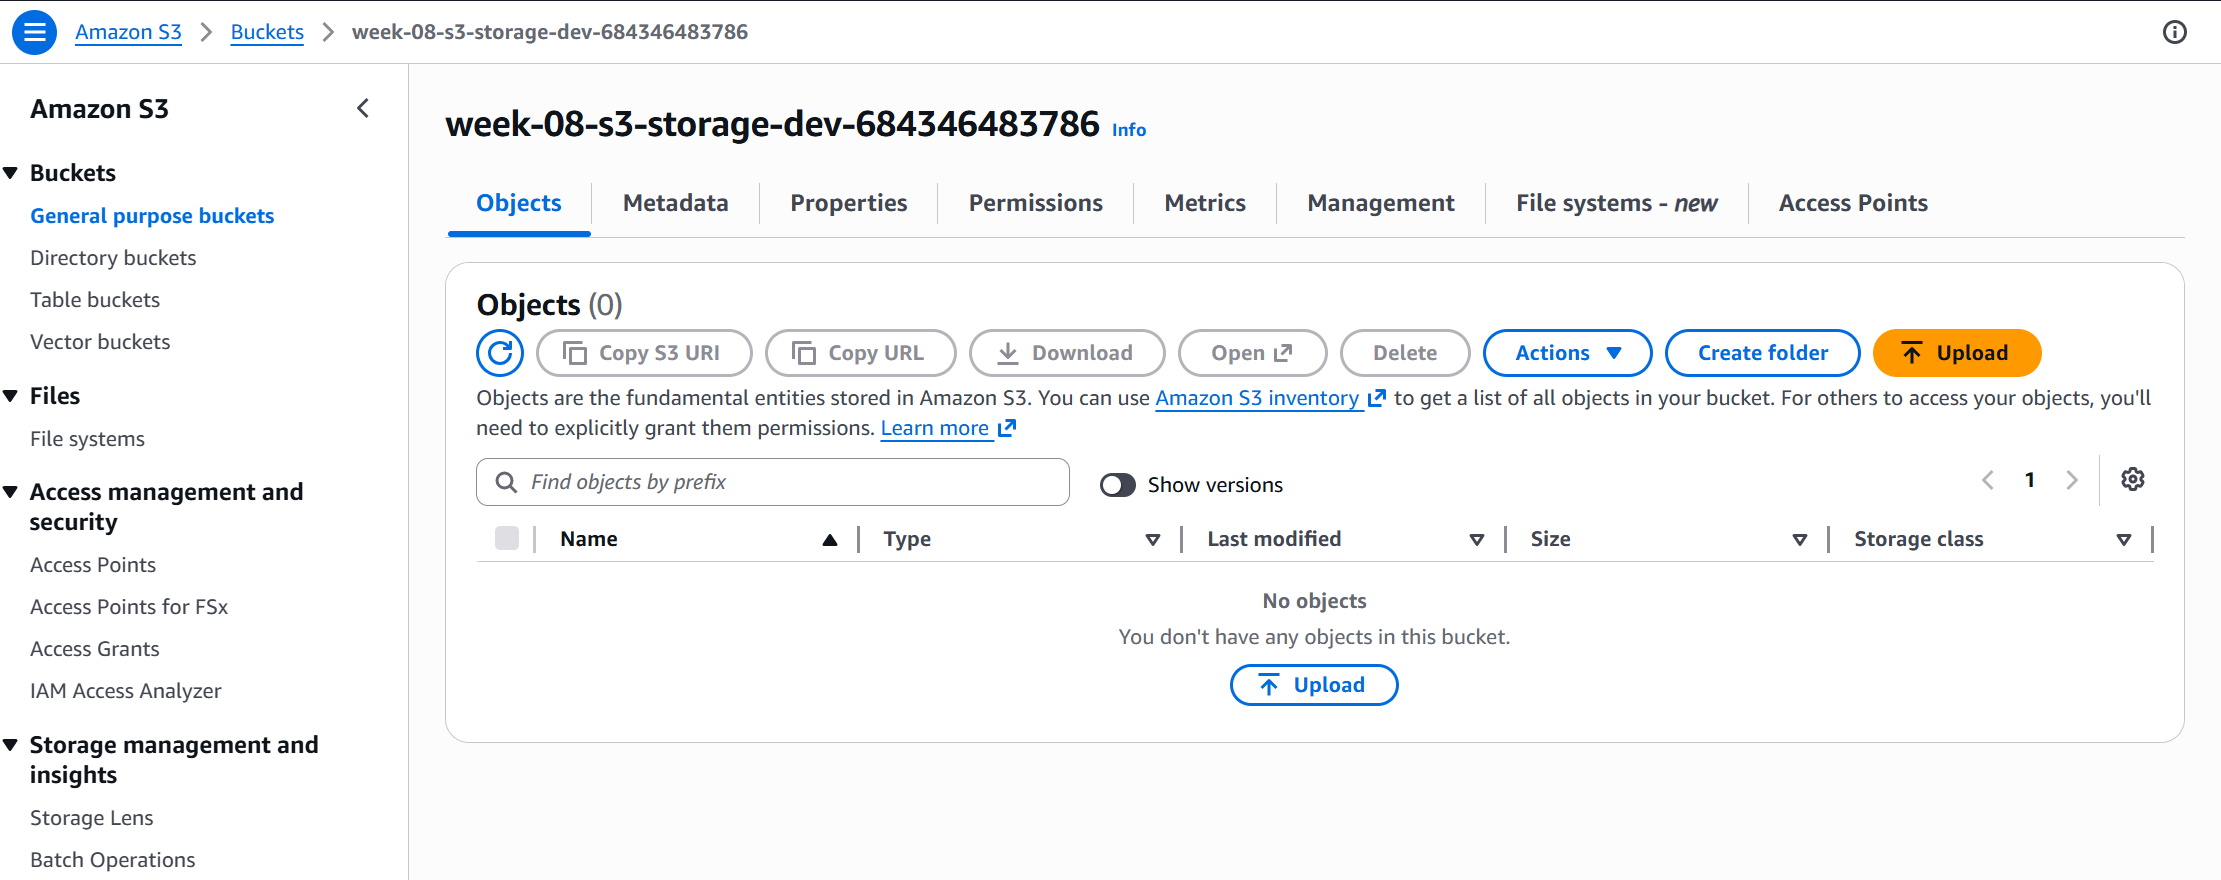Open General purpose buckets in sidebar
2221x880 pixels.
coord(152,216)
